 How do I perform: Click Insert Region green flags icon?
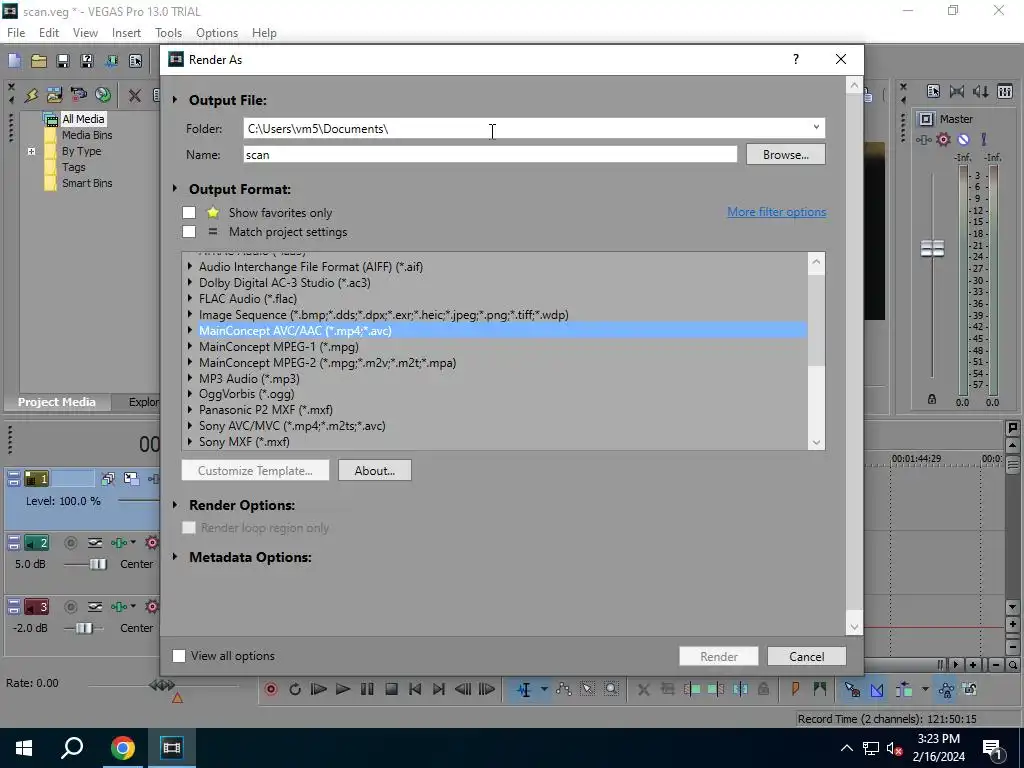coord(820,689)
